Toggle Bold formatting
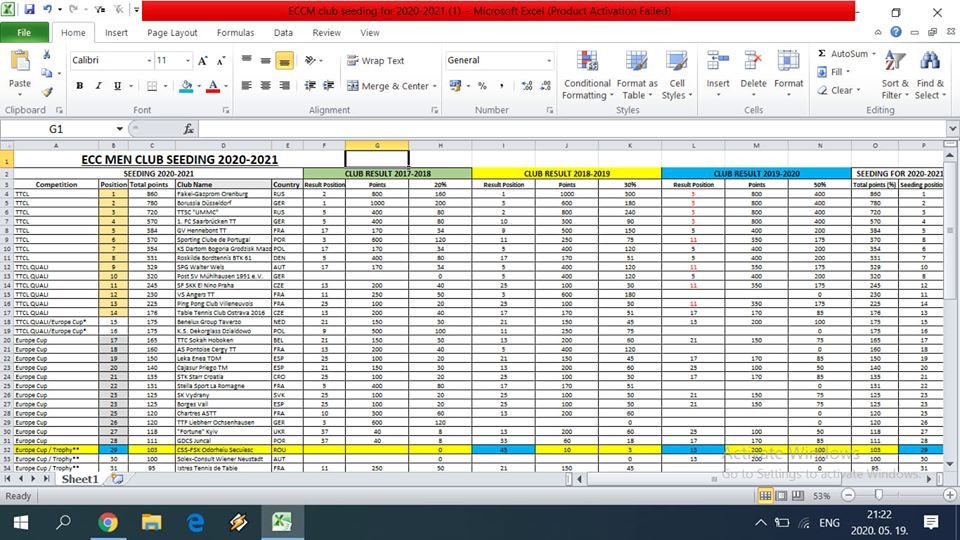960x540 pixels. (80, 86)
